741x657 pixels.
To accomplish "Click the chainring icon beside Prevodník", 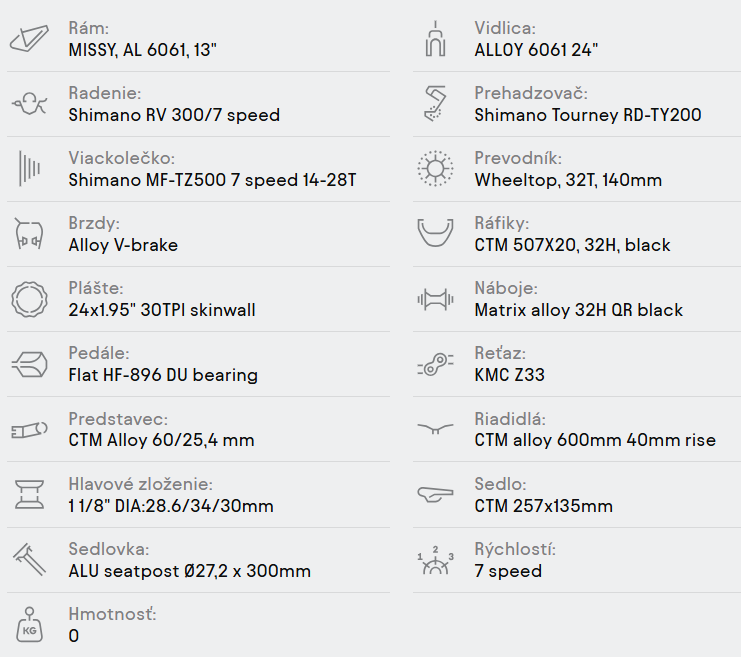I will (435, 168).
